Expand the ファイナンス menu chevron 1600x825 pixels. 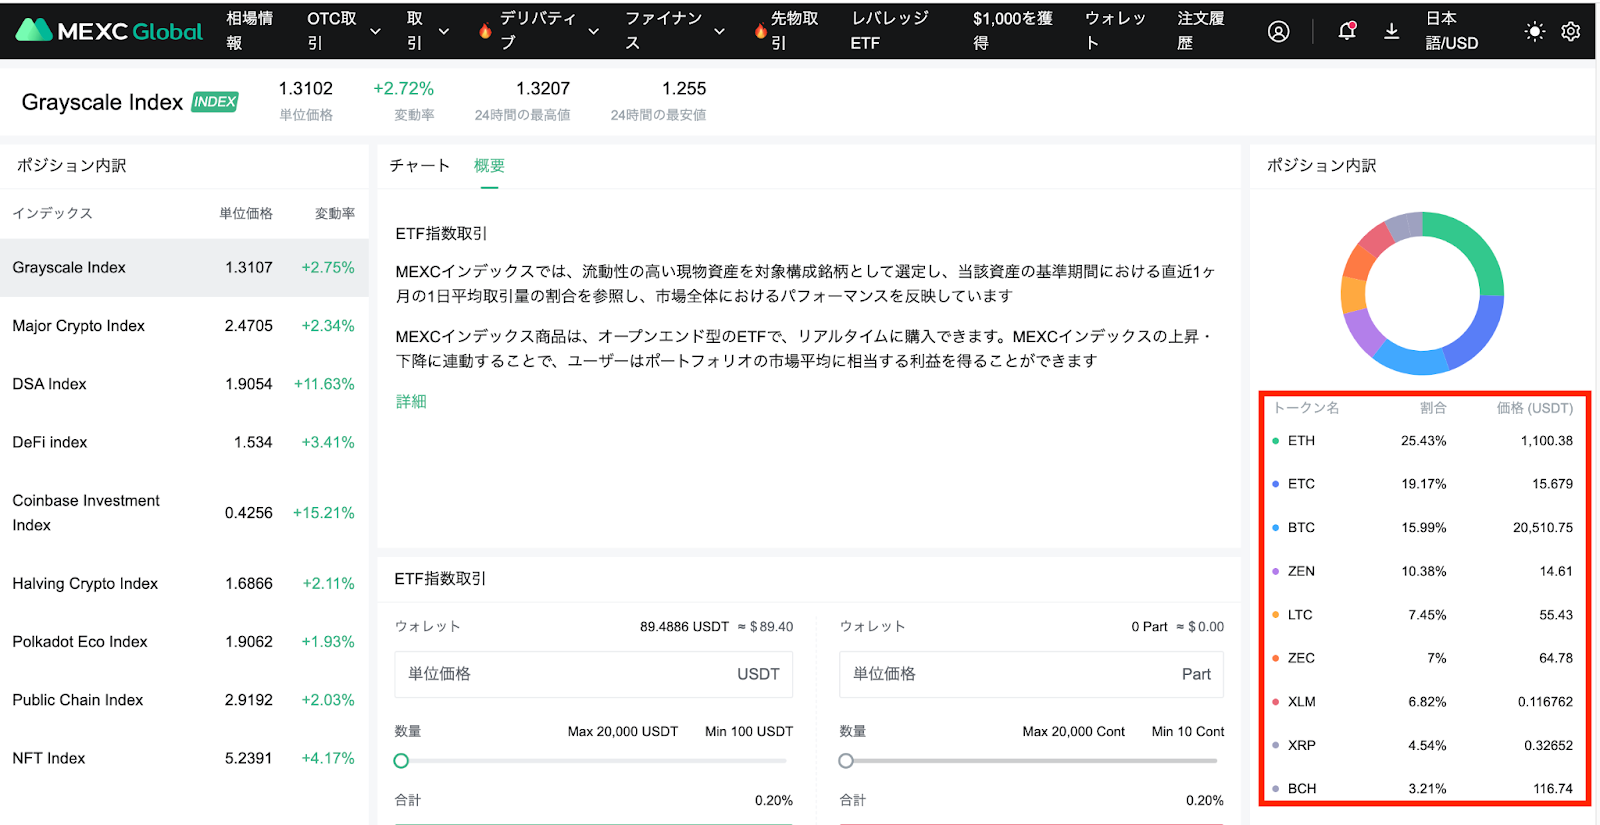pyautogui.click(x=719, y=31)
